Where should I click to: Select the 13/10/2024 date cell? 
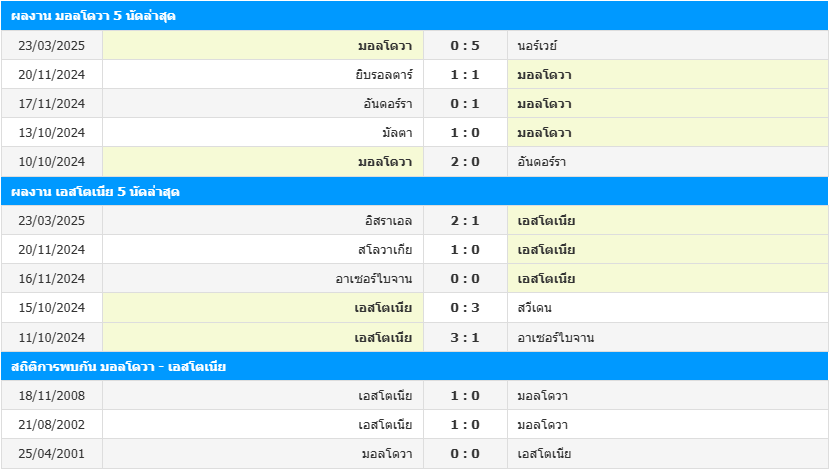pyautogui.click(x=52, y=132)
